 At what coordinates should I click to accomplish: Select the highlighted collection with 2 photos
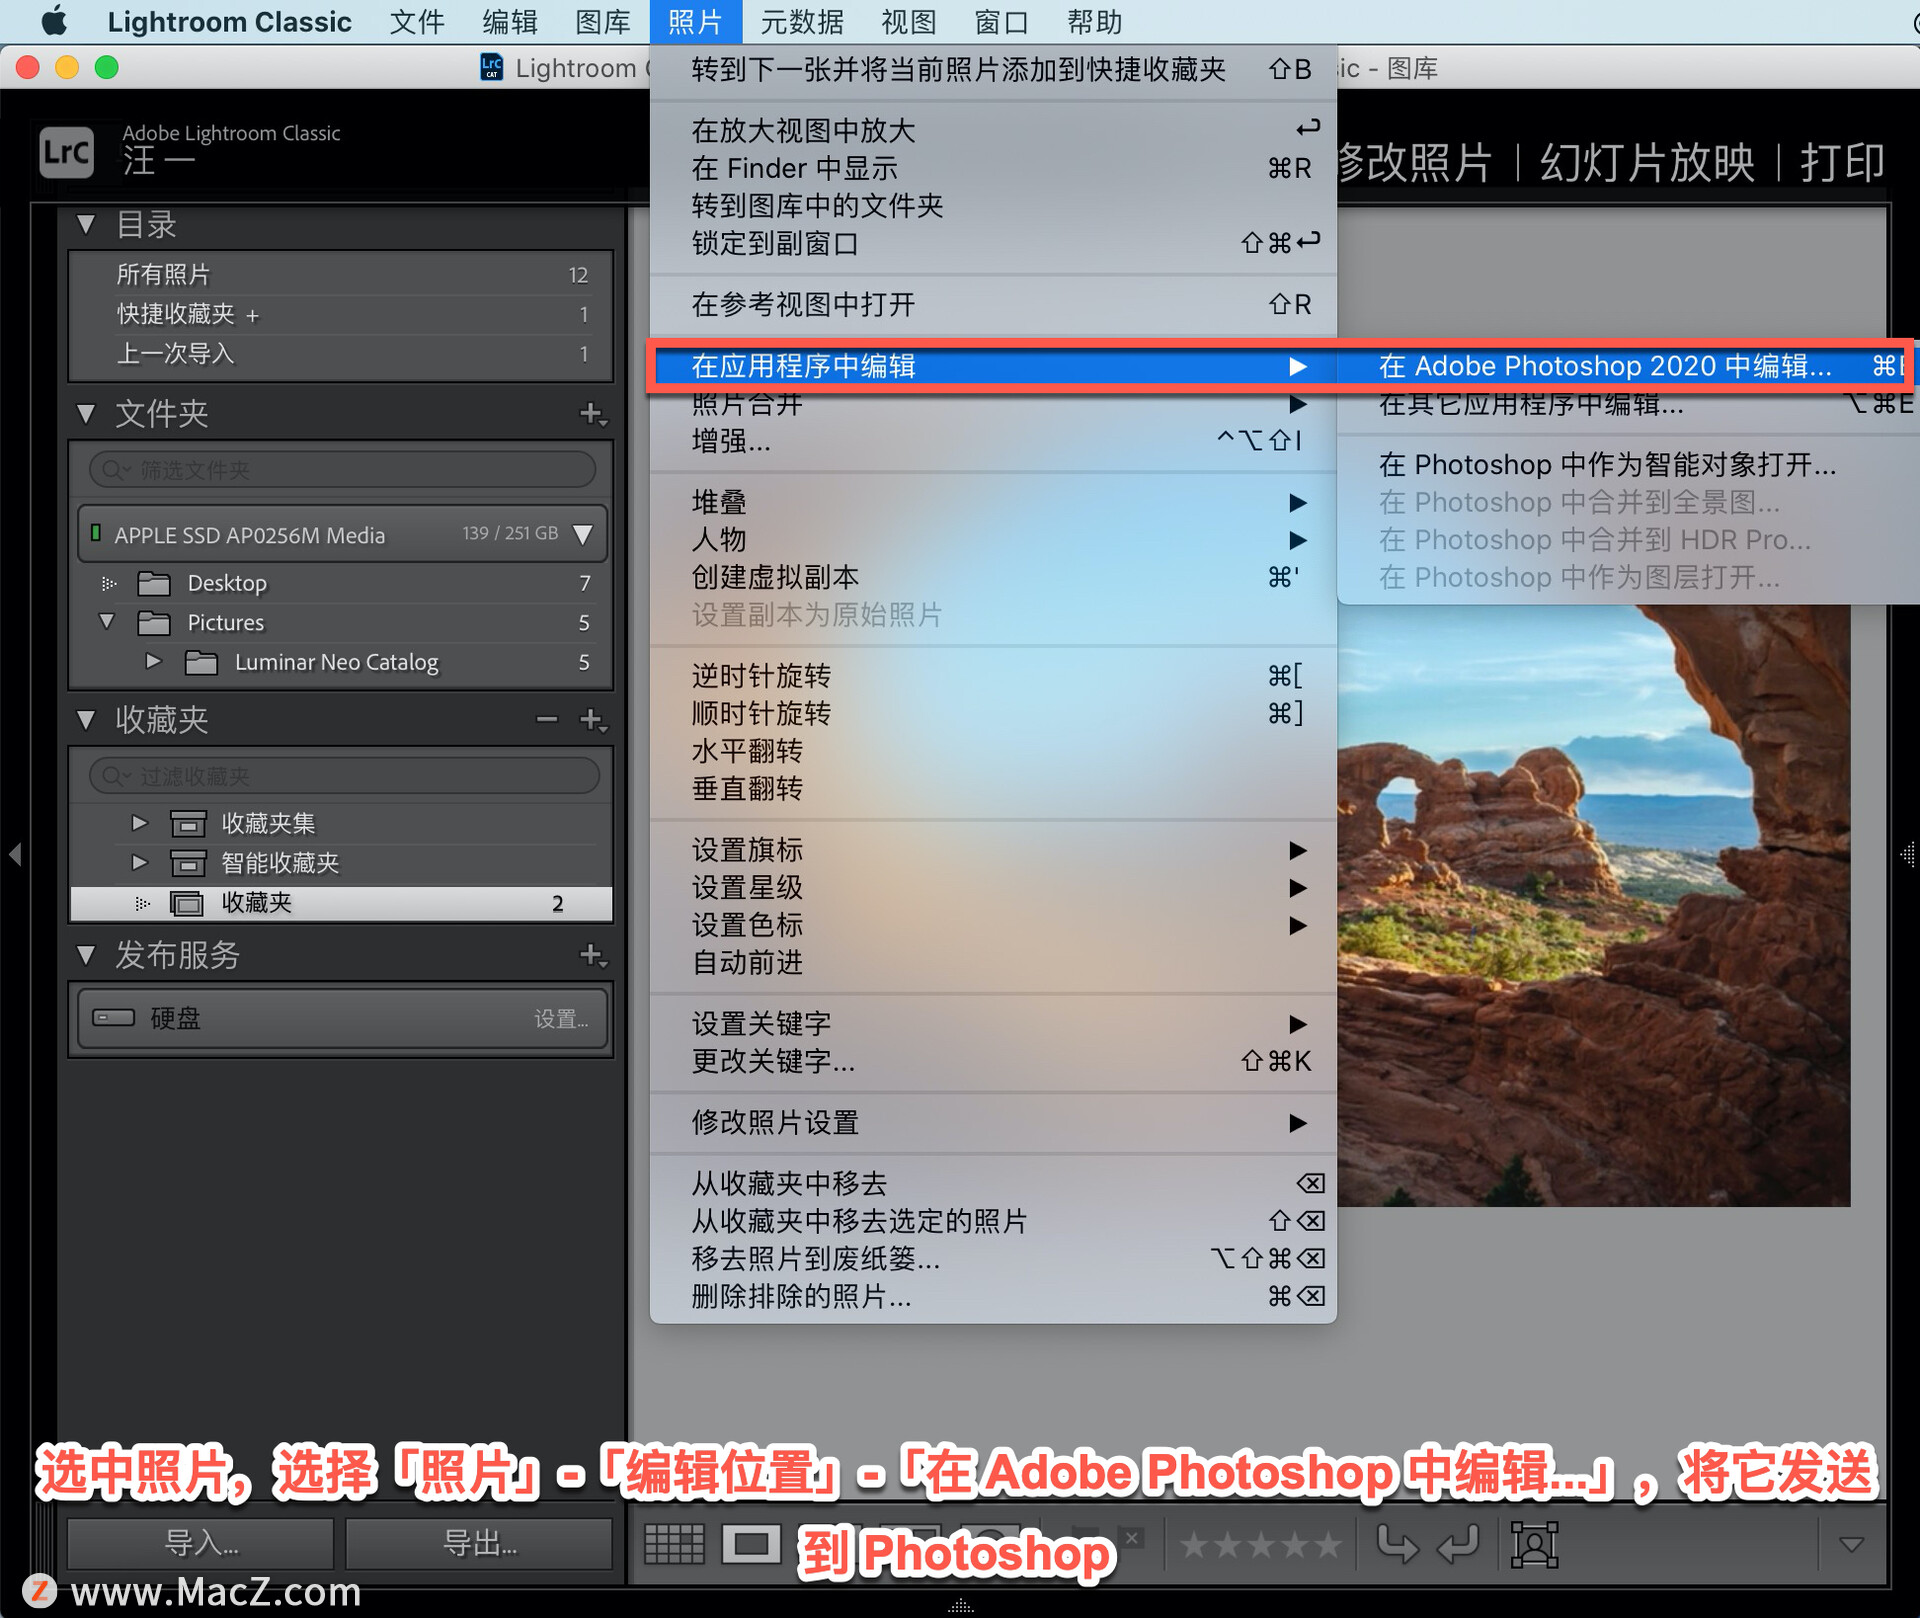341,903
